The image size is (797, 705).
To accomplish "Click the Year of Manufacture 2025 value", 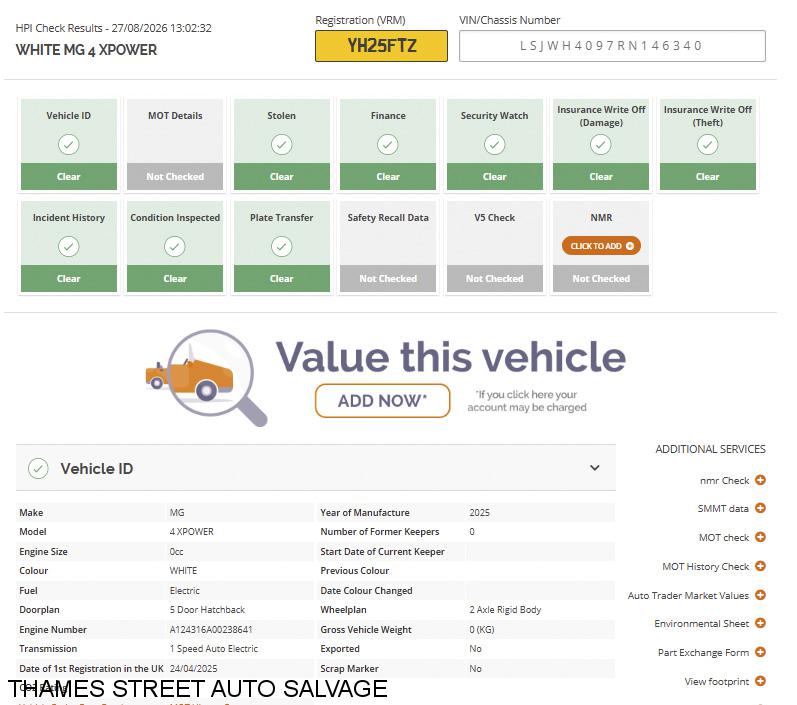I will (x=479, y=512).
